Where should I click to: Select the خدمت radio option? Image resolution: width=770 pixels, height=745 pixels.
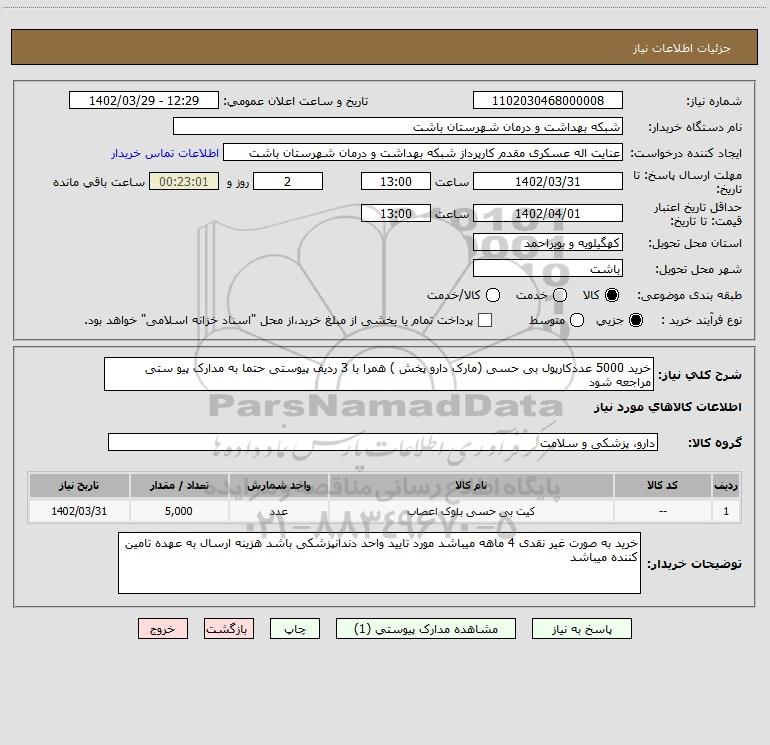560,295
